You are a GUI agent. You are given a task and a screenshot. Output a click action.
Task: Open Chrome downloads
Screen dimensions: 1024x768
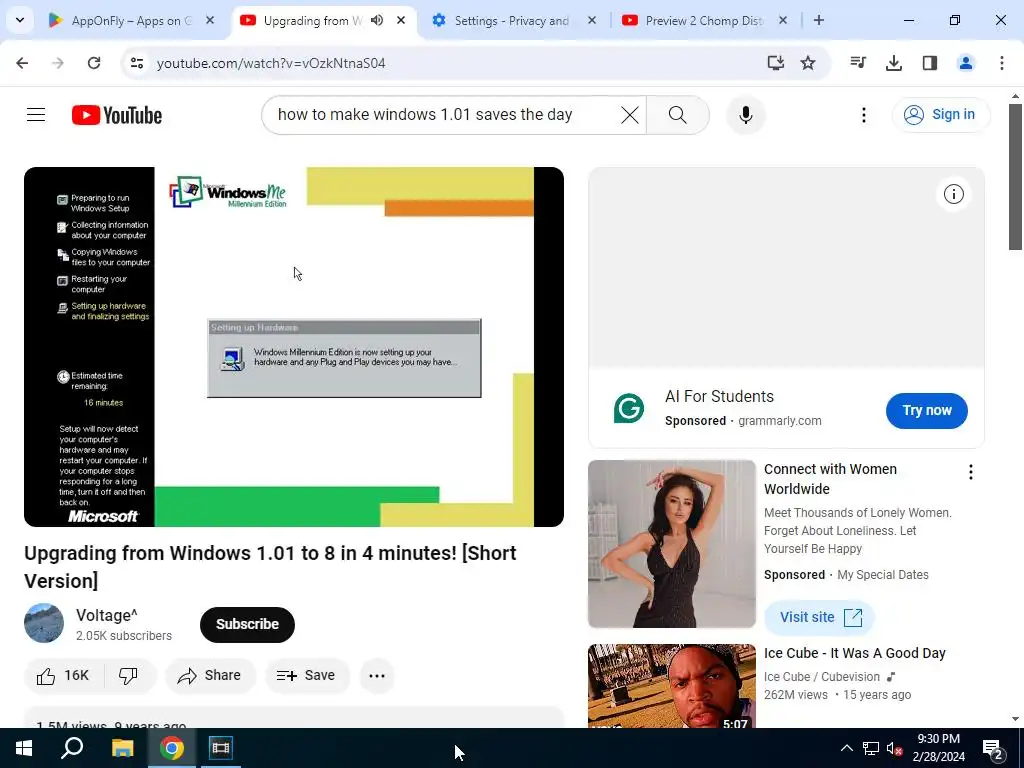click(893, 63)
